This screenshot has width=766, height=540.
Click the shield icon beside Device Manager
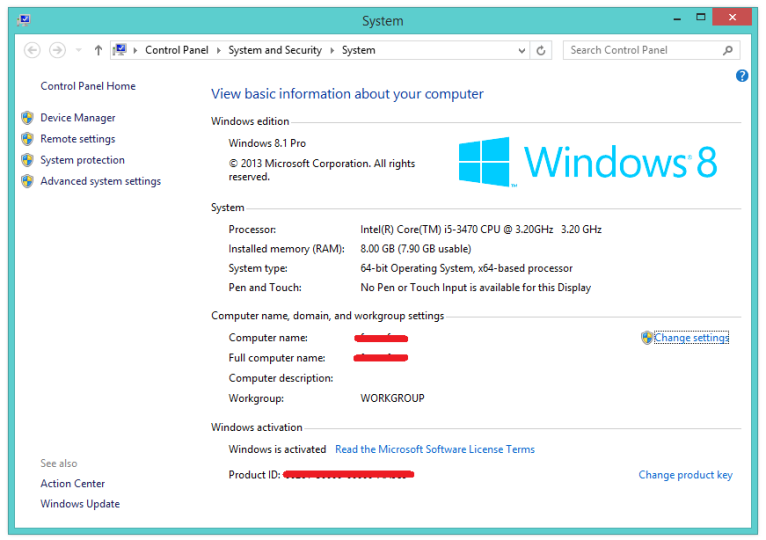click(27, 118)
